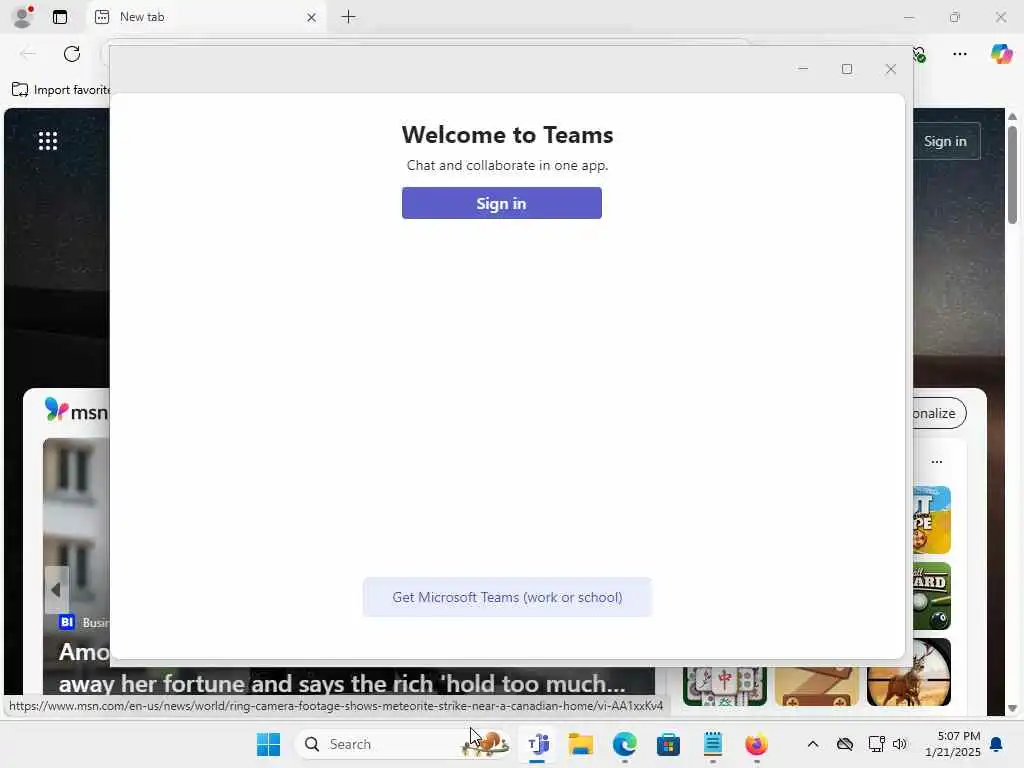Open the Edge profile avatar icon
1024x768 pixels.
click(x=22, y=17)
